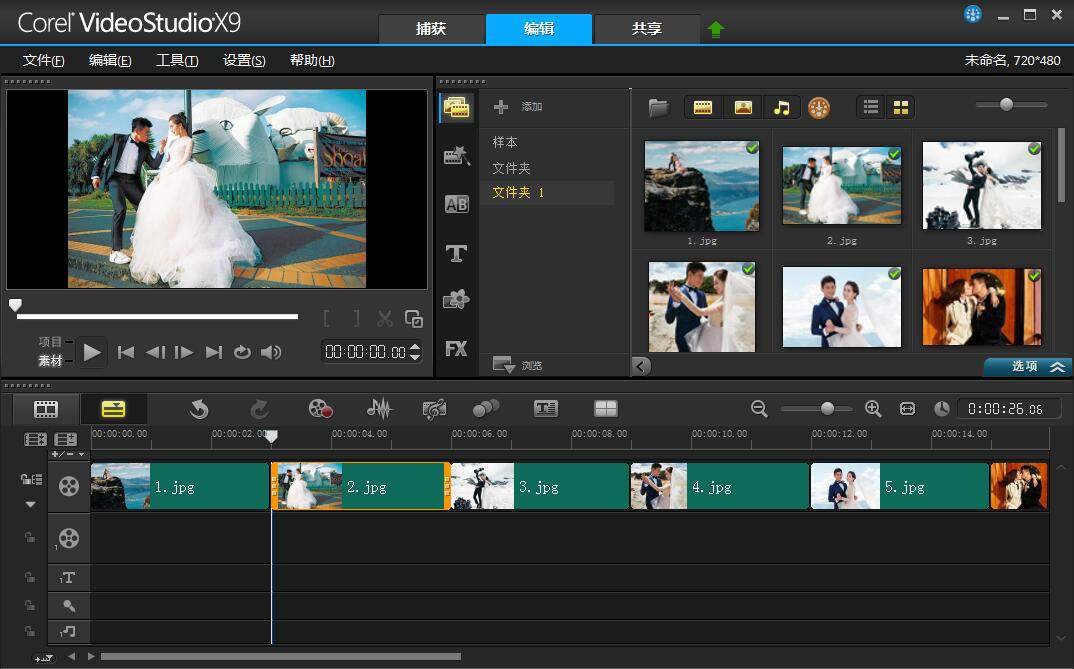The height and width of the screenshot is (669, 1074).
Task: Collapse library folder list with left arrow
Action: (x=641, y=366)
